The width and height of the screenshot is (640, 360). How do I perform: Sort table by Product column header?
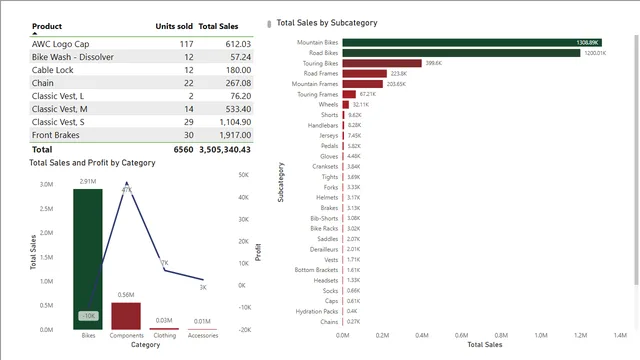(47, 26)
